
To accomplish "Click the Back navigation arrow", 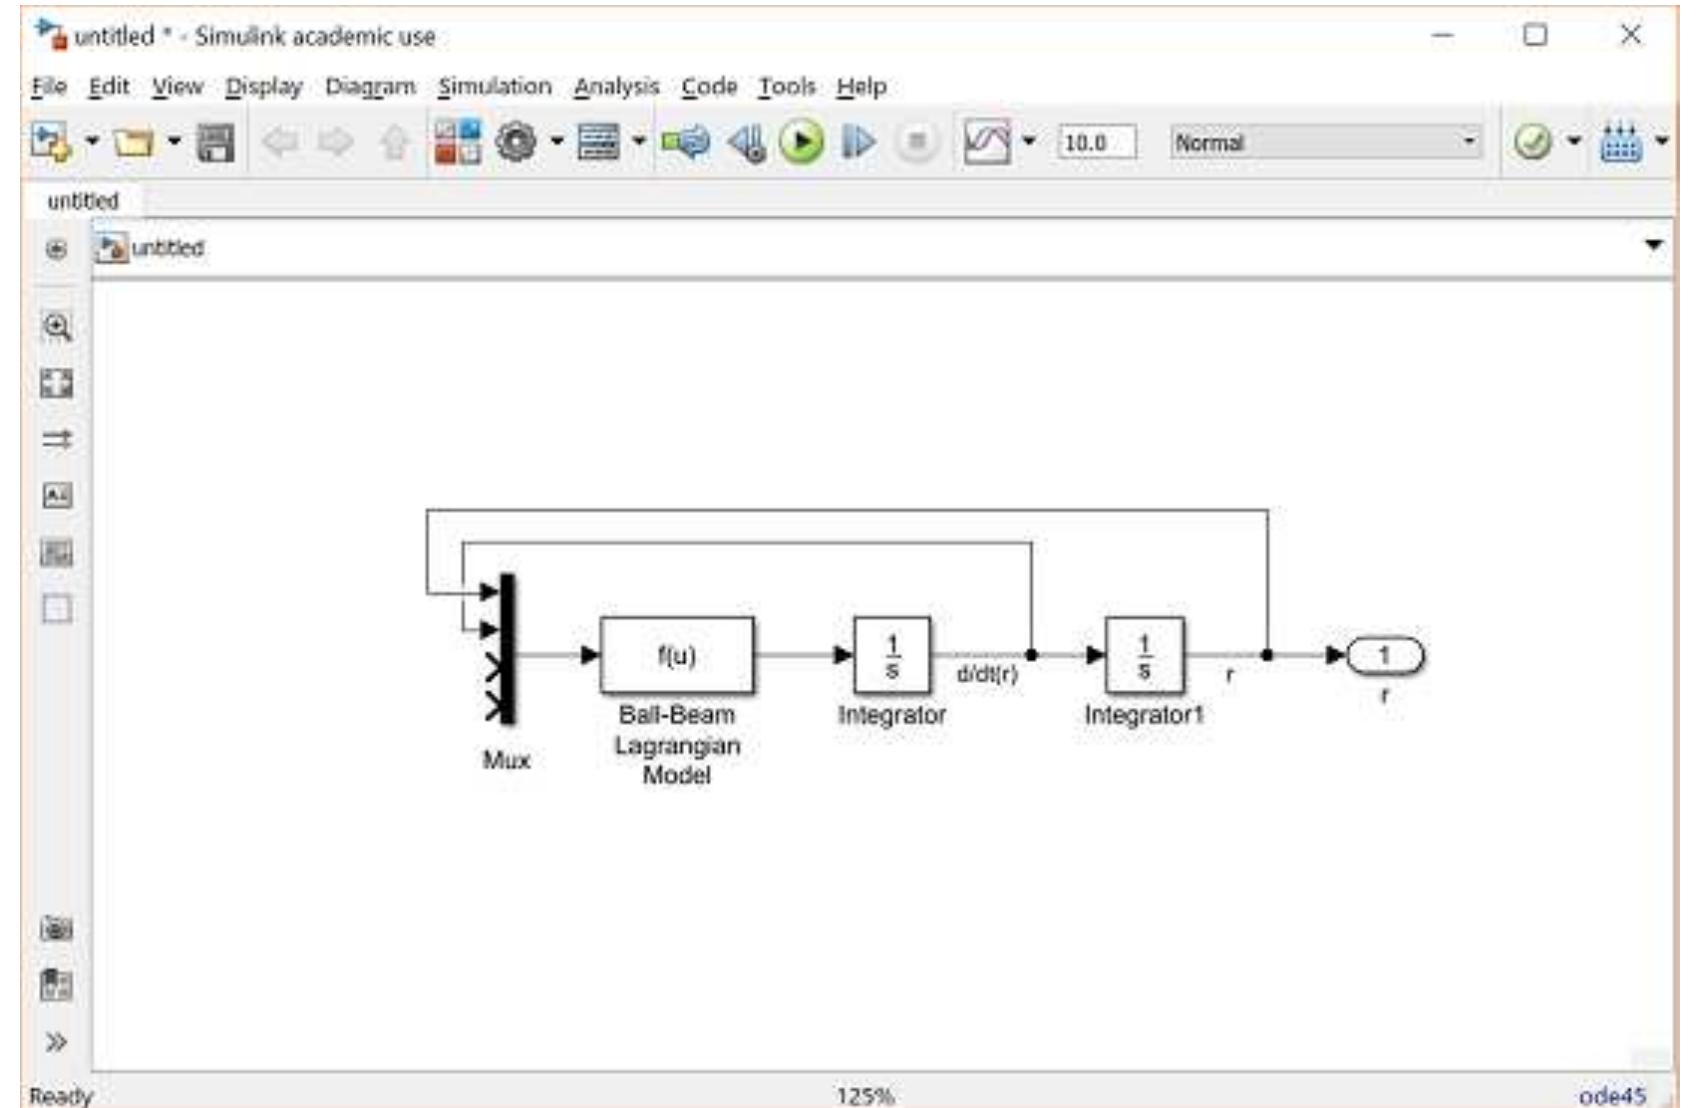I will click(x=280, y=142).
